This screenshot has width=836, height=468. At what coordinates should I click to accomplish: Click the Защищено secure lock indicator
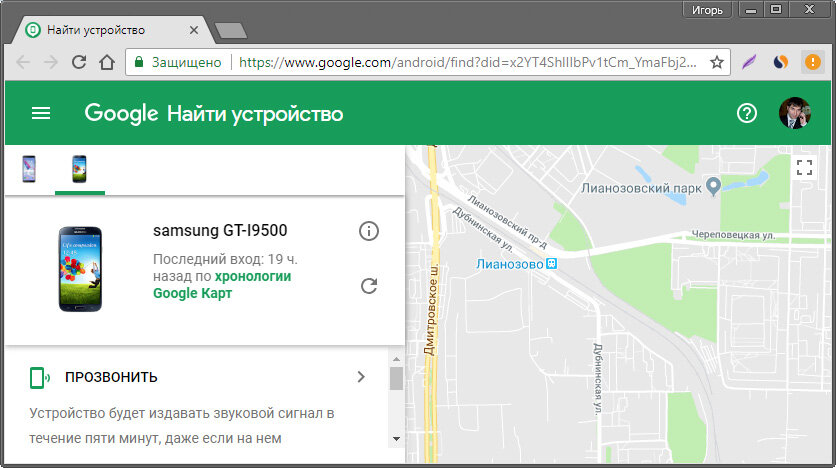click(178, 62)
